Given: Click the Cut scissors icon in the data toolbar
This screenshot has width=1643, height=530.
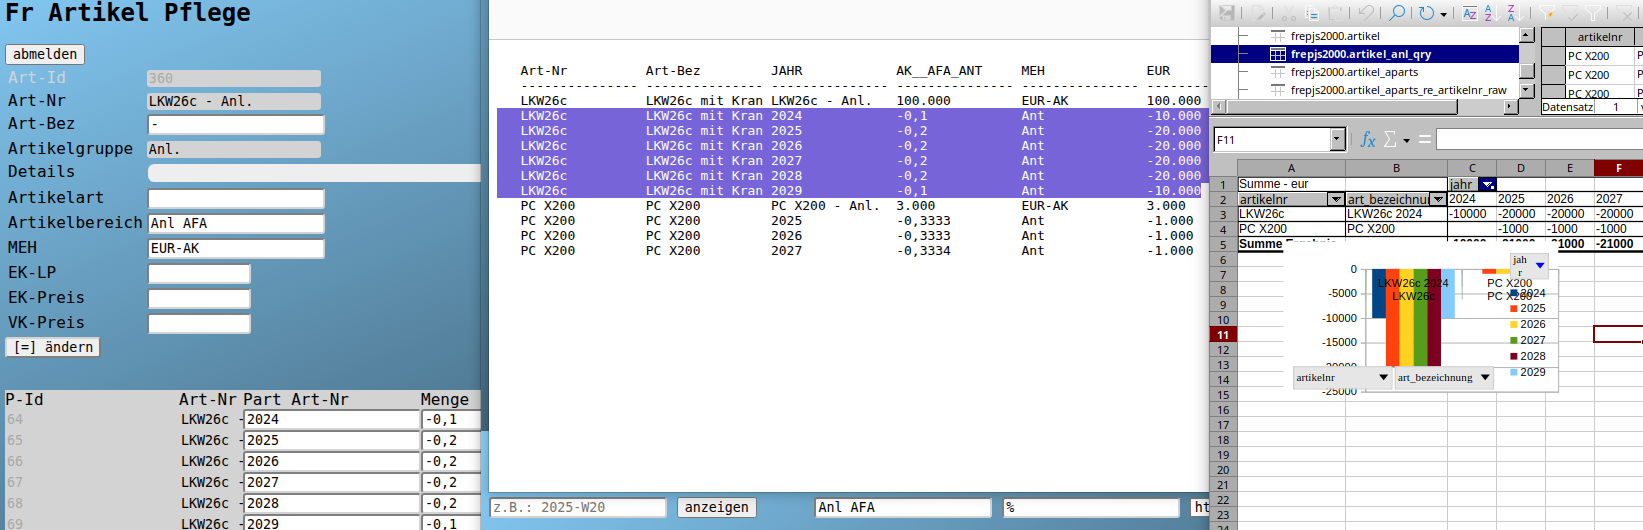Looking at the screenshot, I should click(x=1289, y=13).
